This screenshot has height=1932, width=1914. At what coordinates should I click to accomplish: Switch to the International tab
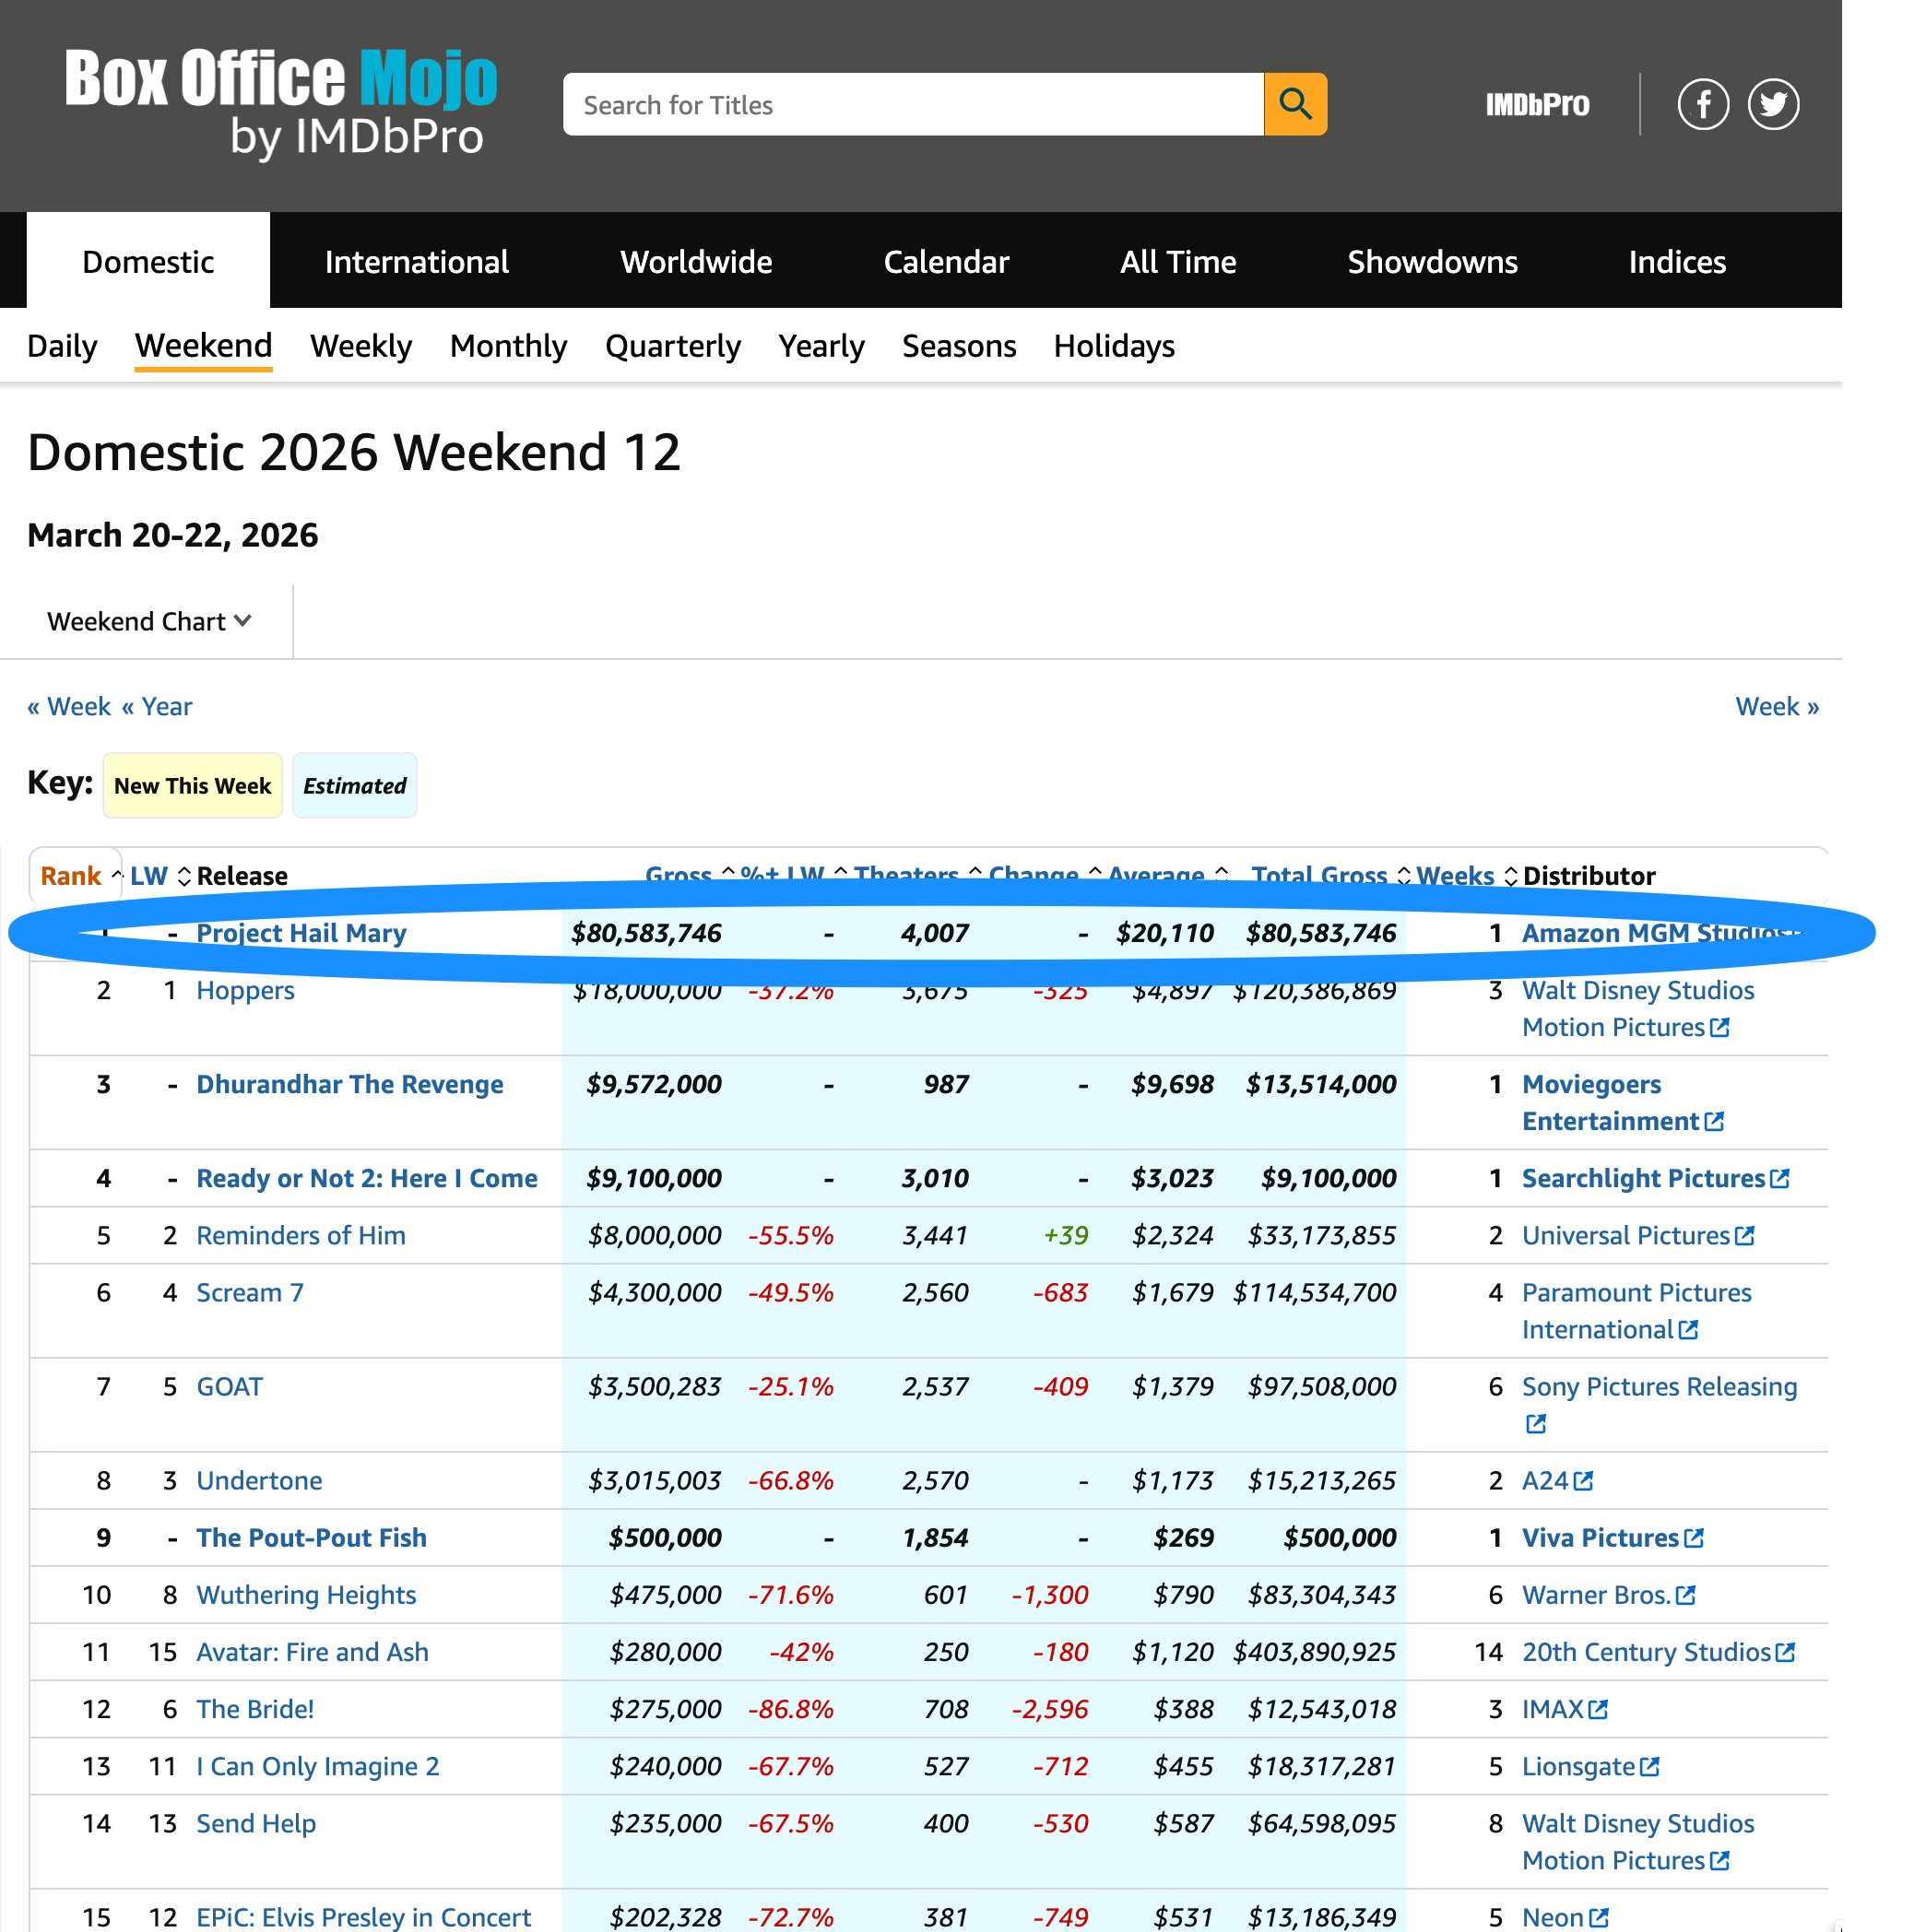416,261
